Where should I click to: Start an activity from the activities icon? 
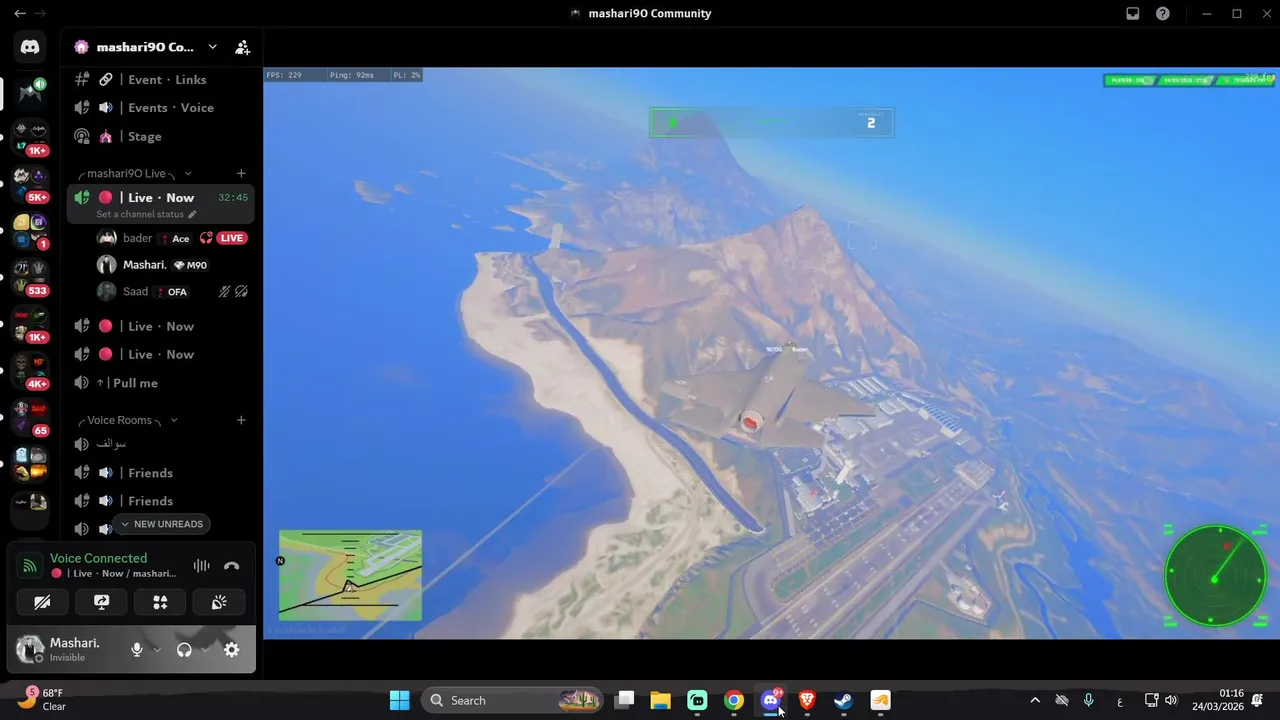[x=160, y=602]
